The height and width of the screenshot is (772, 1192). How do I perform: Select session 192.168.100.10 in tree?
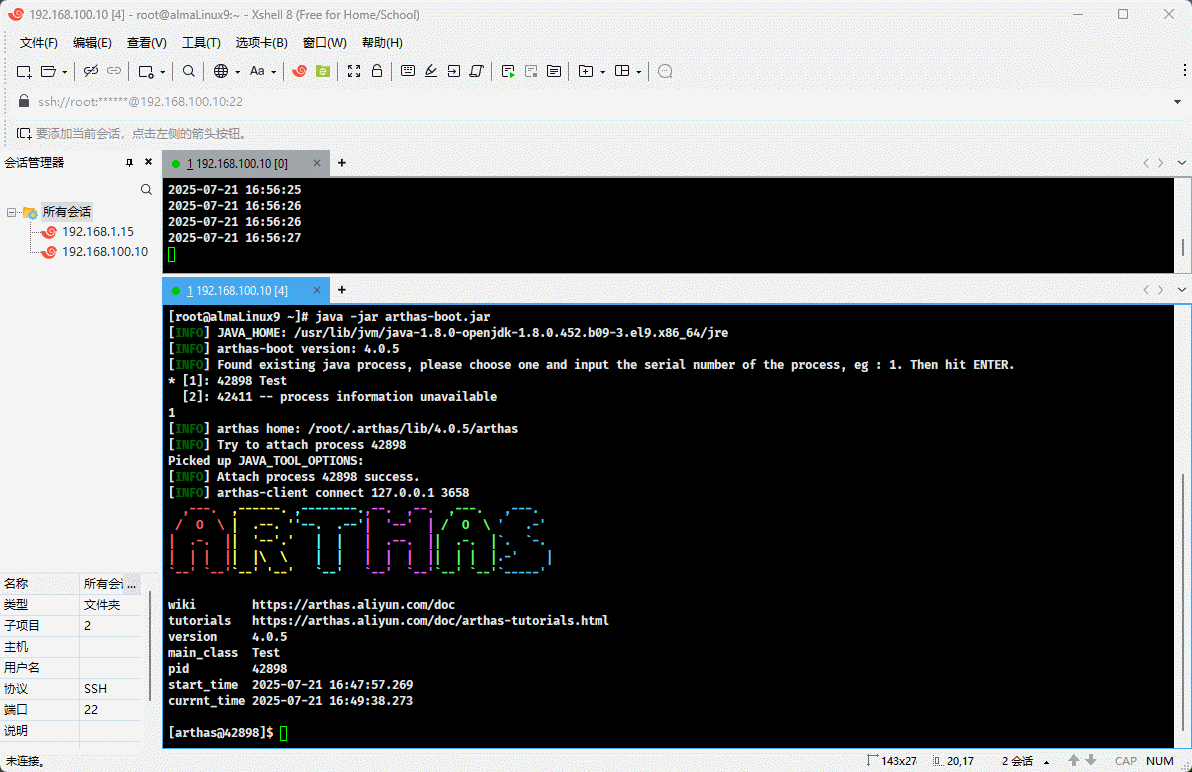point(105,252)
